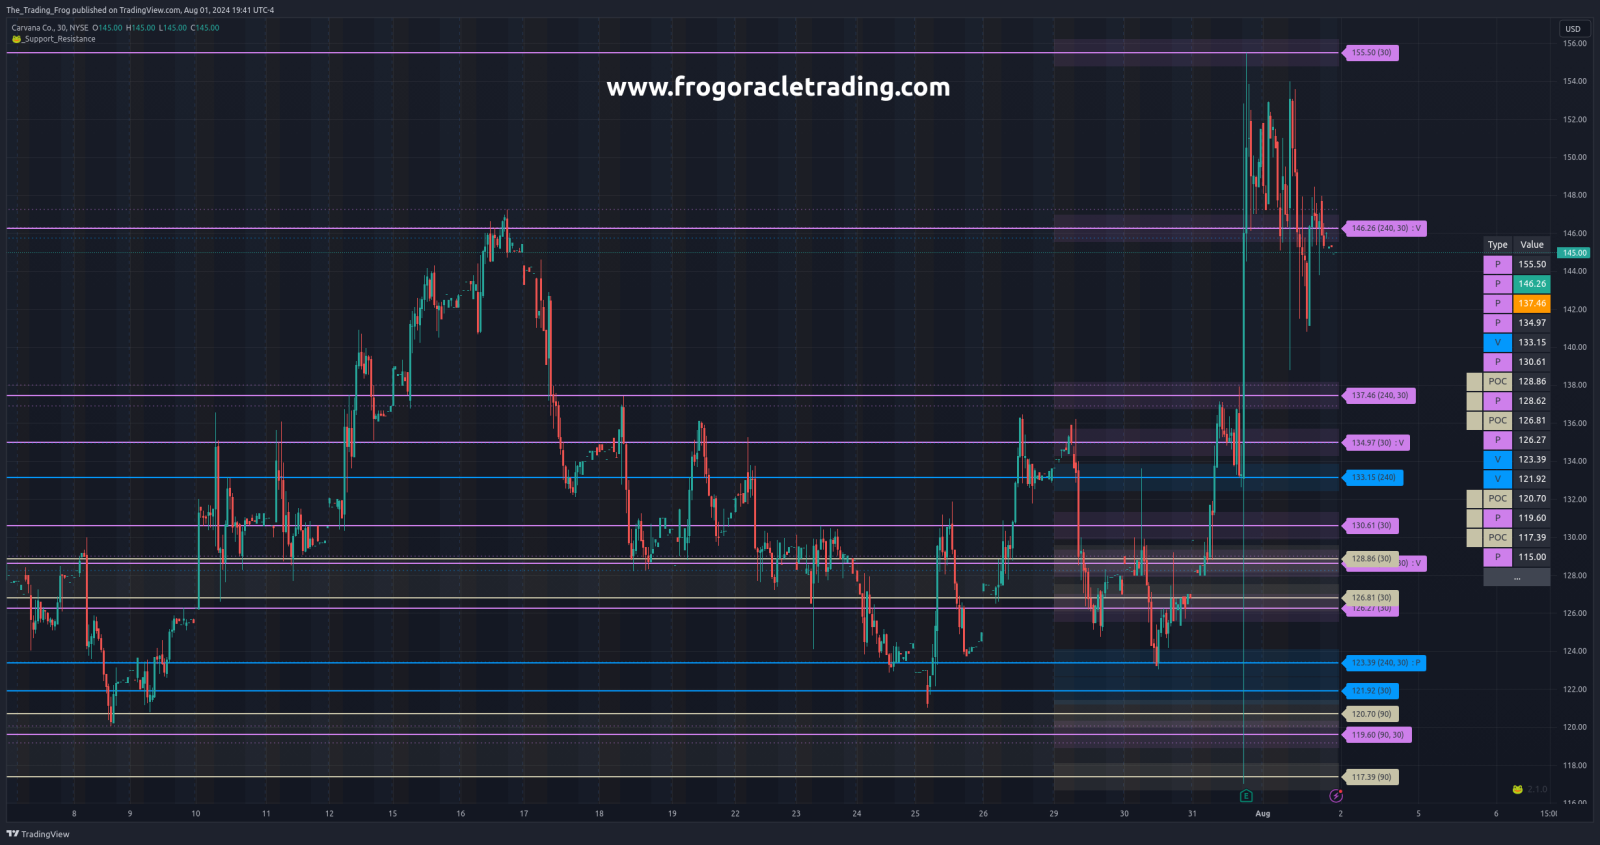The width and height of the screenshot is (1600, 845).
Task: Click the Aug label on the time axis
Action: pos(1263,814)
